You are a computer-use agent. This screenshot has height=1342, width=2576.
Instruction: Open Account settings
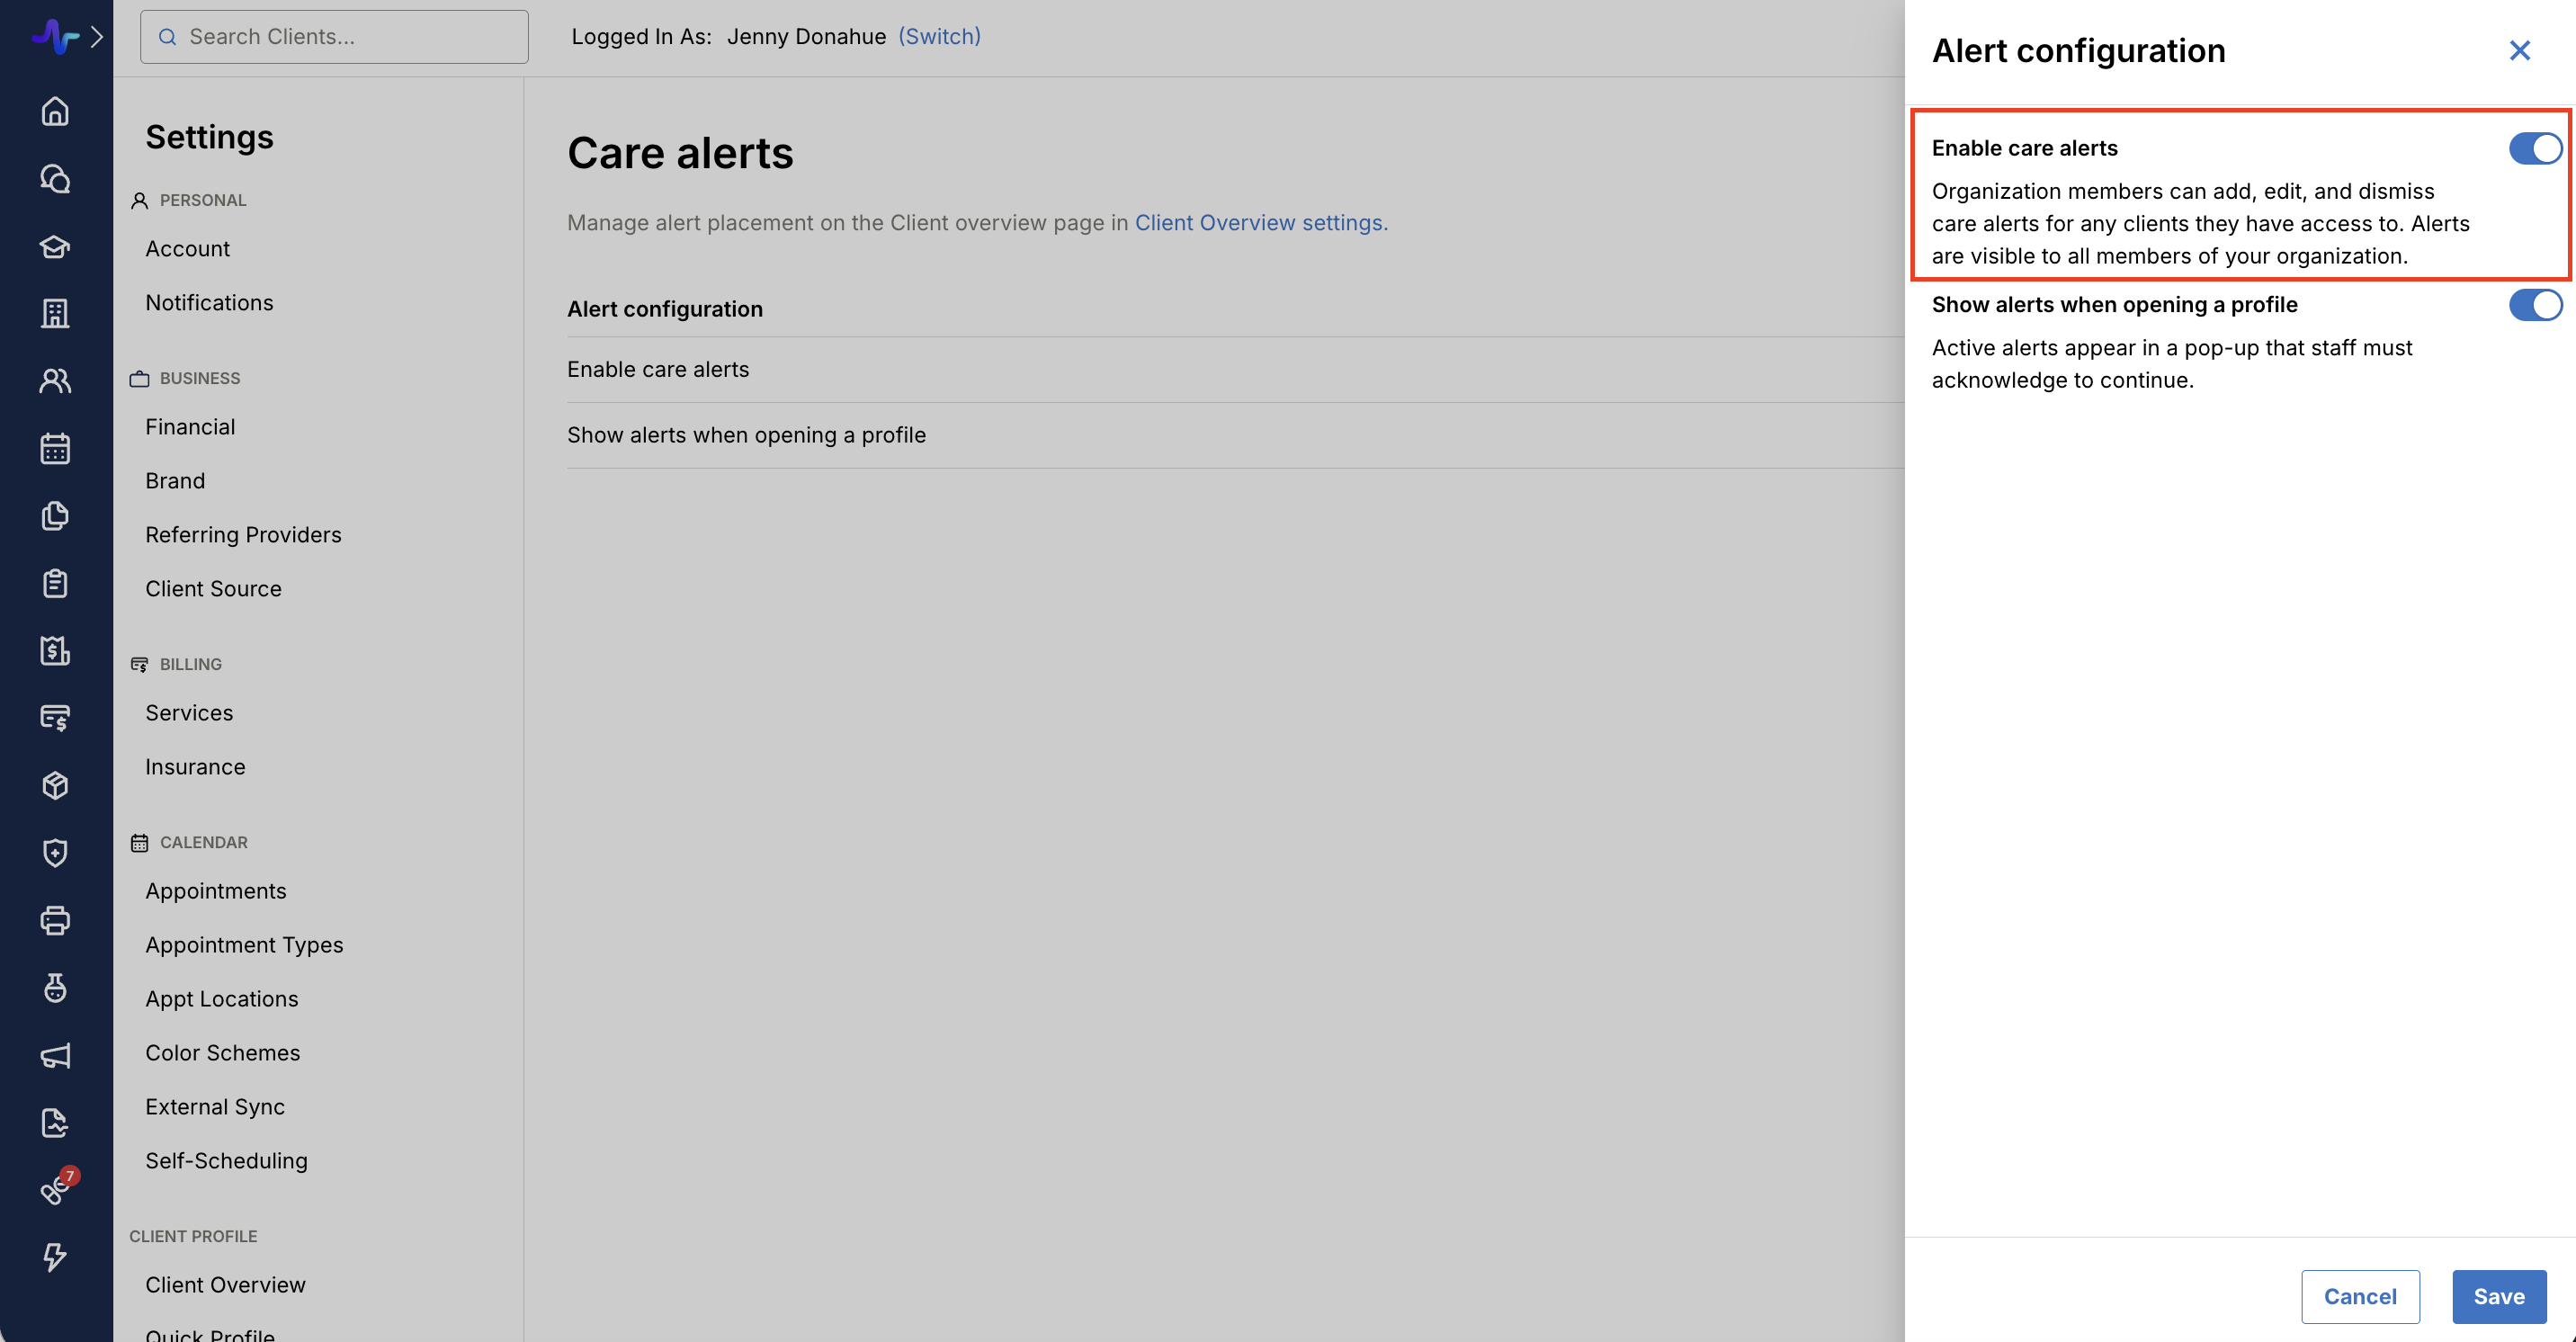click(x=187, y=249)
